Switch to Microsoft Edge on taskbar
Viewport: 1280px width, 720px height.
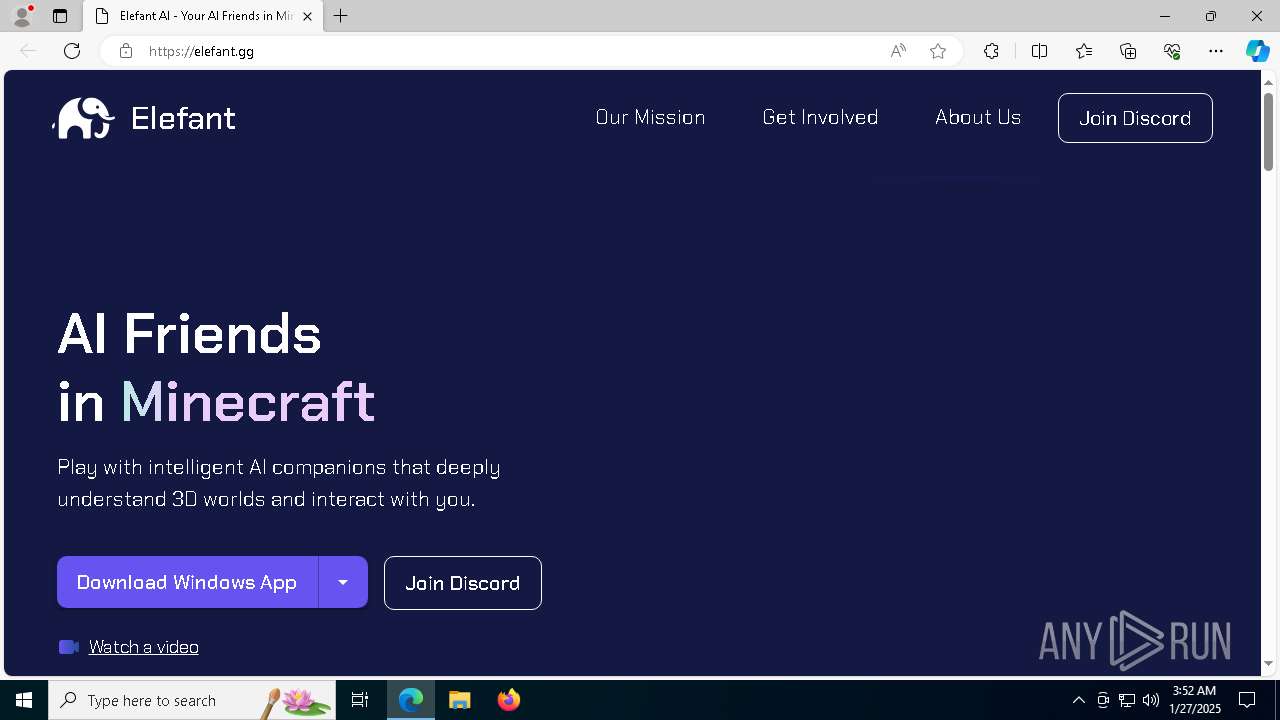click(x=411, y=700)
